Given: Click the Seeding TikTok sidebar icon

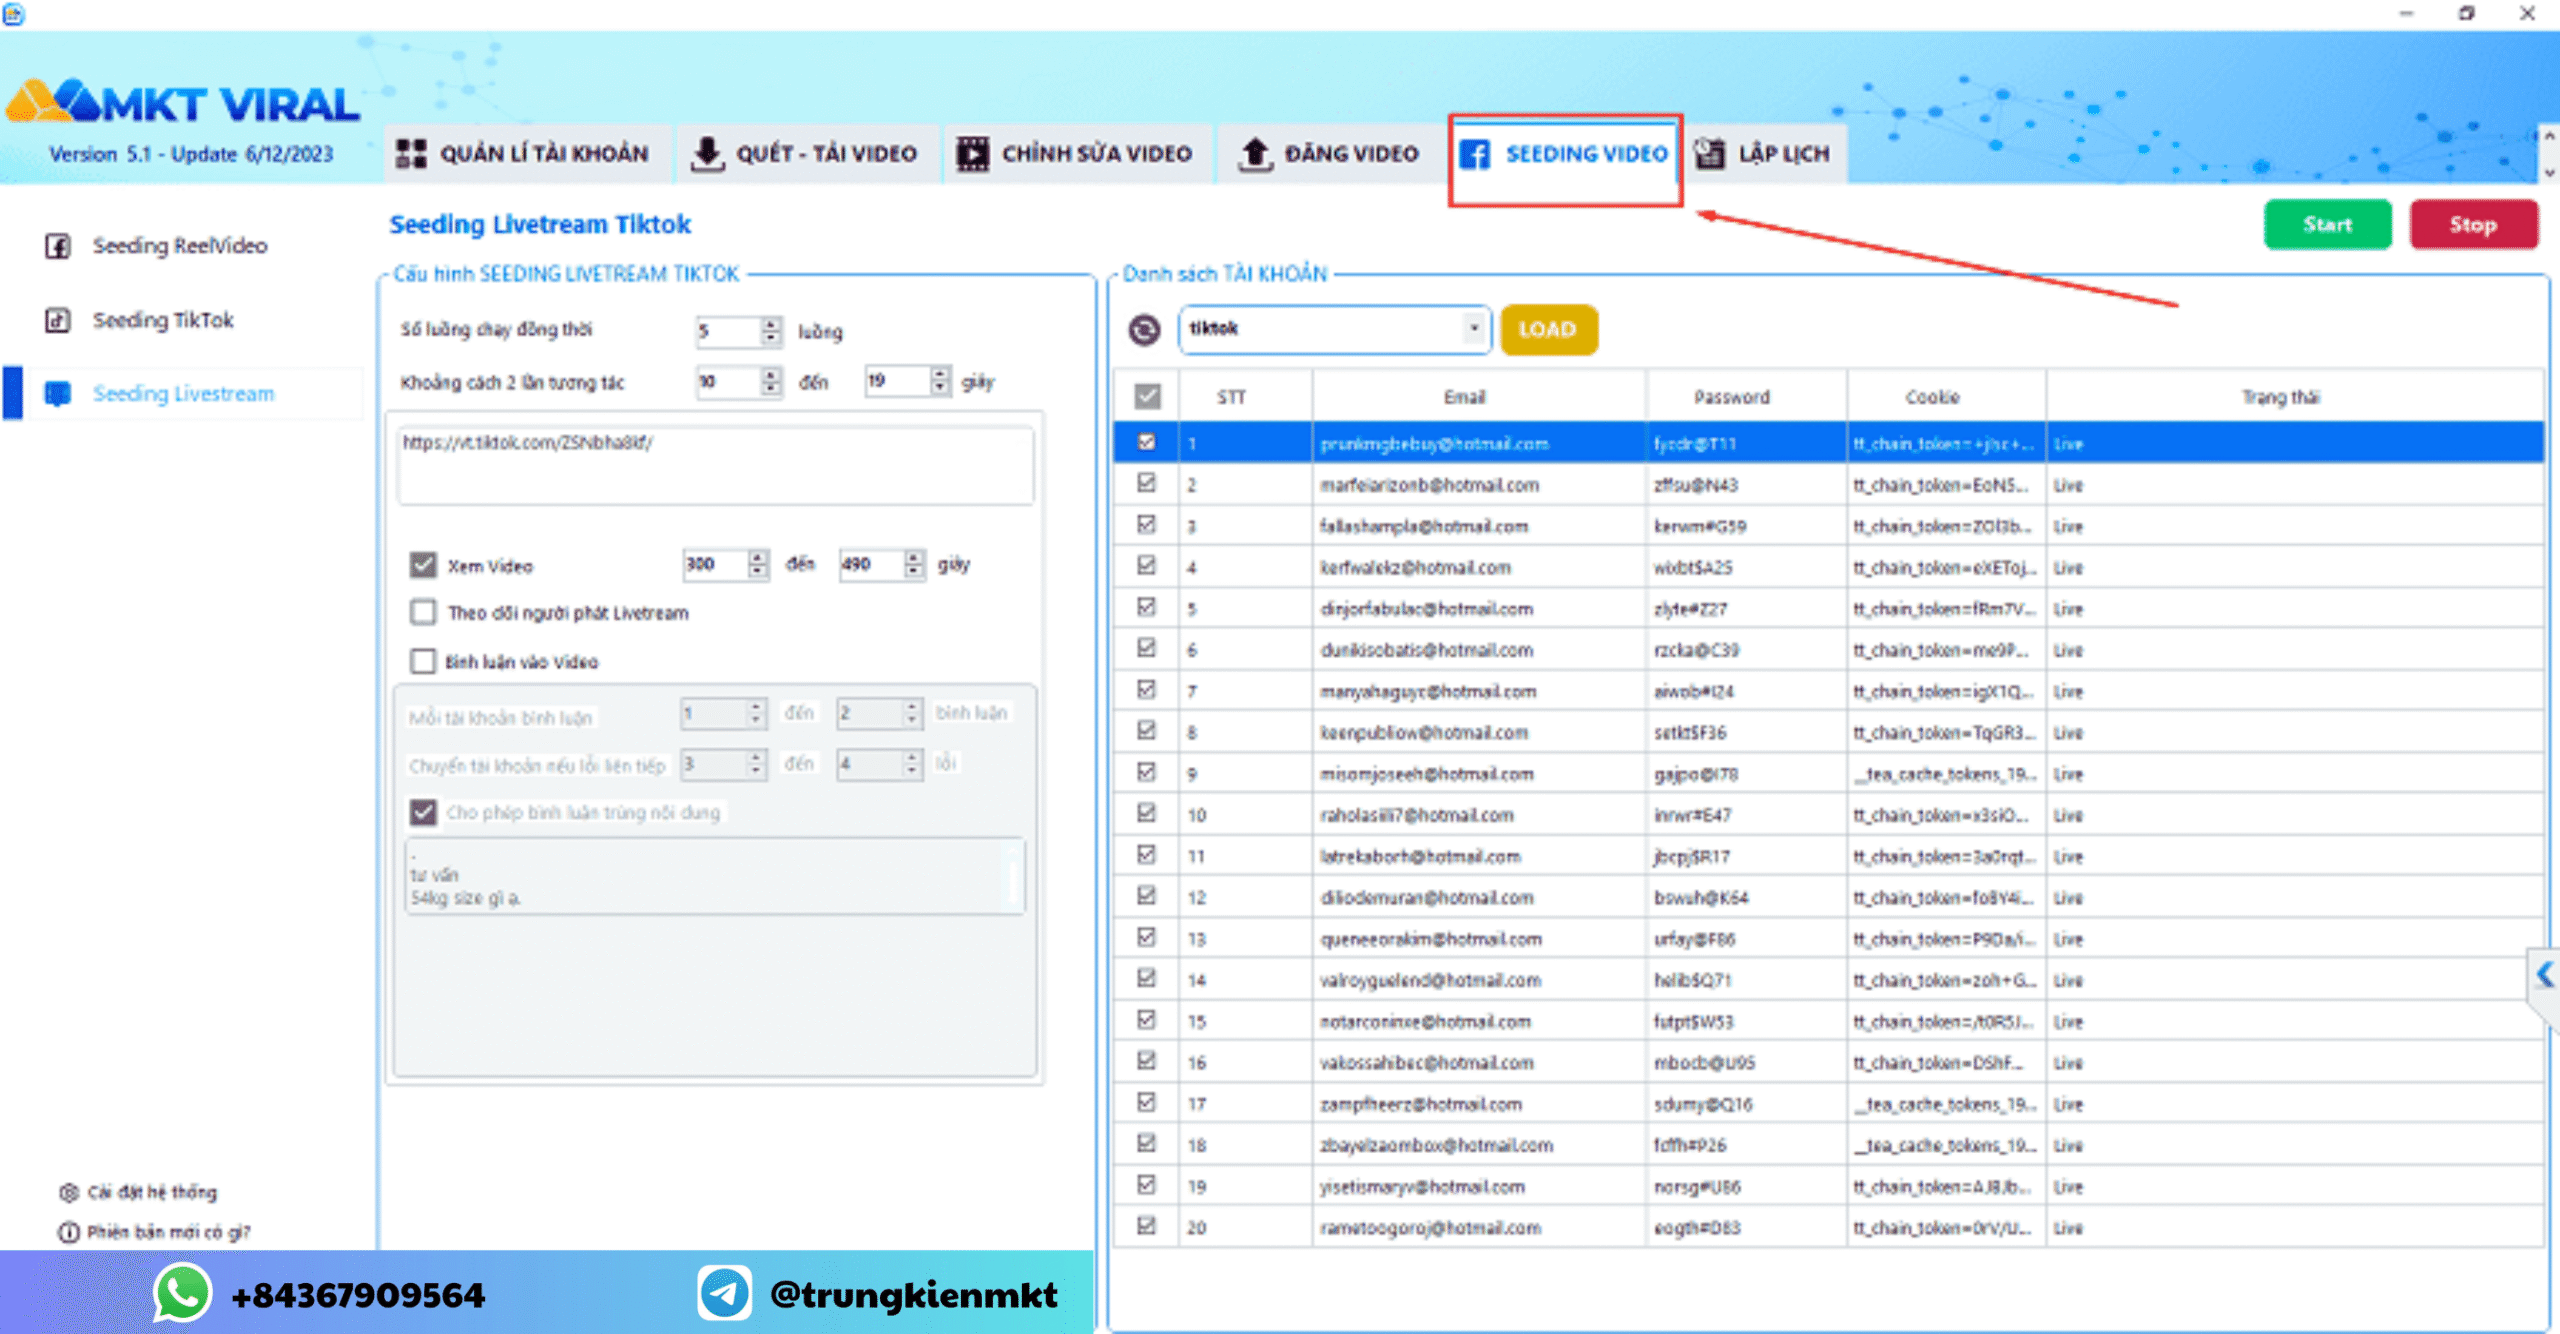Looking at the screenshot, I should pyautogui.click(x=58, y=320).
